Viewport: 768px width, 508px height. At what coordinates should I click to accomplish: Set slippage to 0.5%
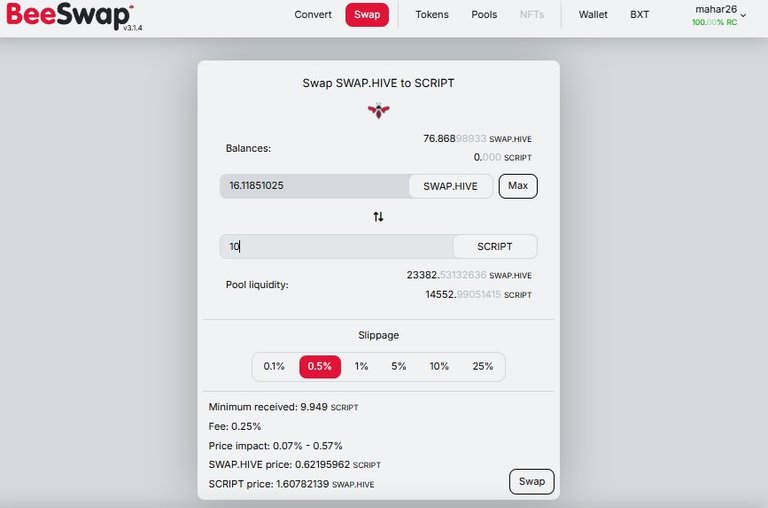320,366
